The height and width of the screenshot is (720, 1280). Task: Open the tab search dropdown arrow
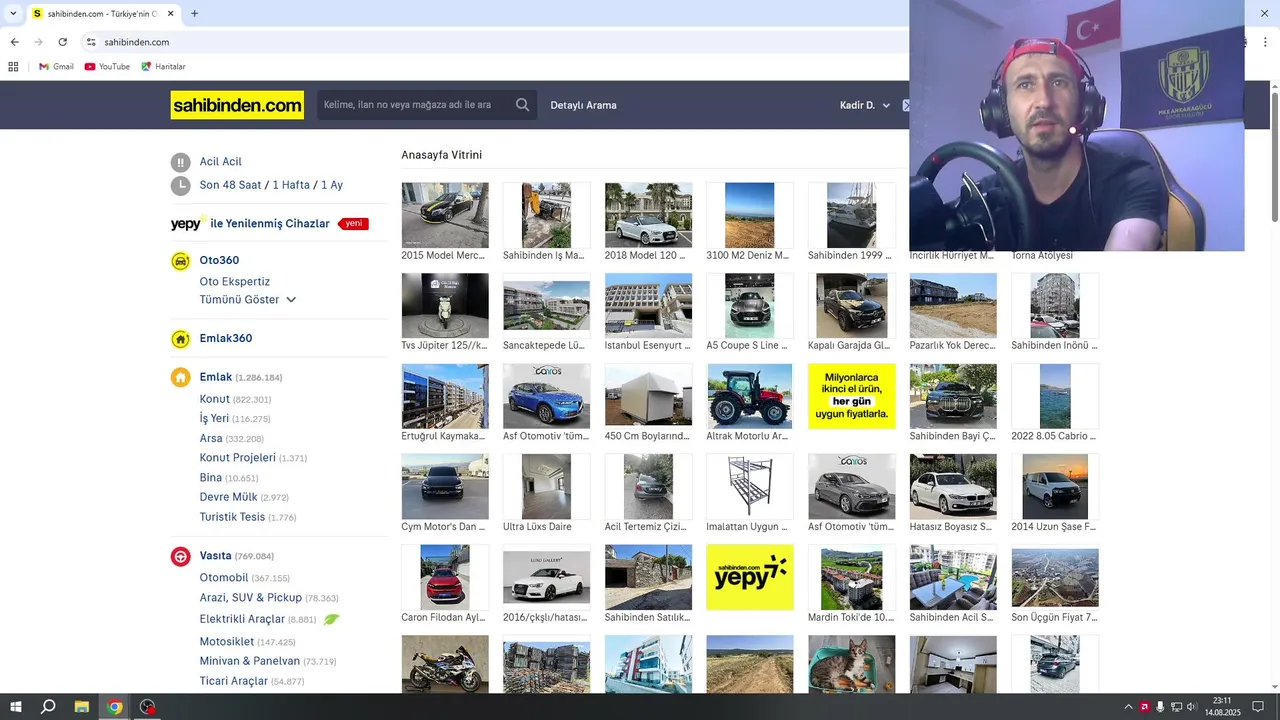click(x=13, y=14)
